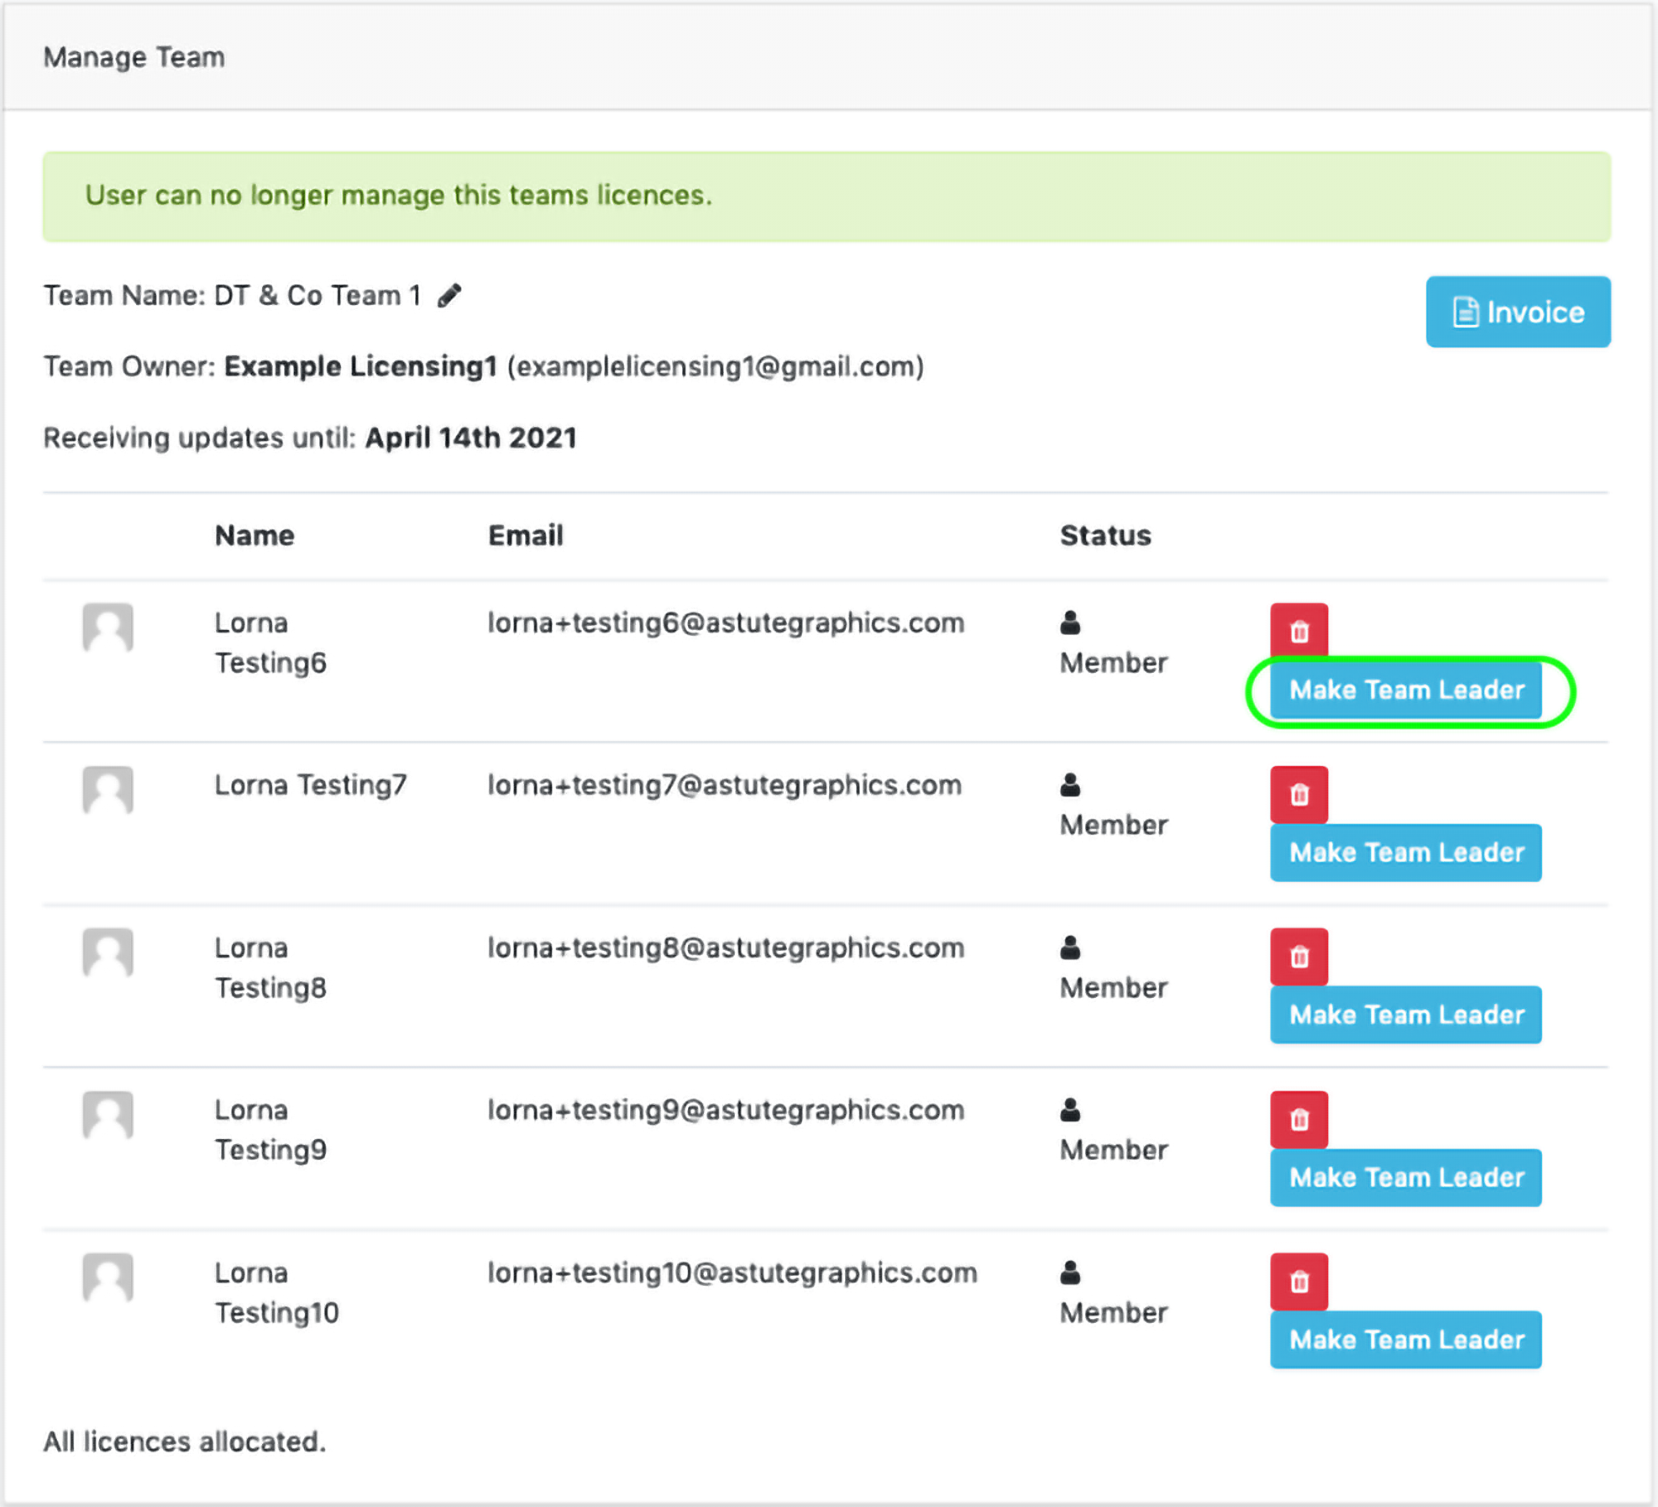This screenshot has width=1658, height=1507.
Task: Click the avatar of Lorna Testing10
Action: point(108,1278)
